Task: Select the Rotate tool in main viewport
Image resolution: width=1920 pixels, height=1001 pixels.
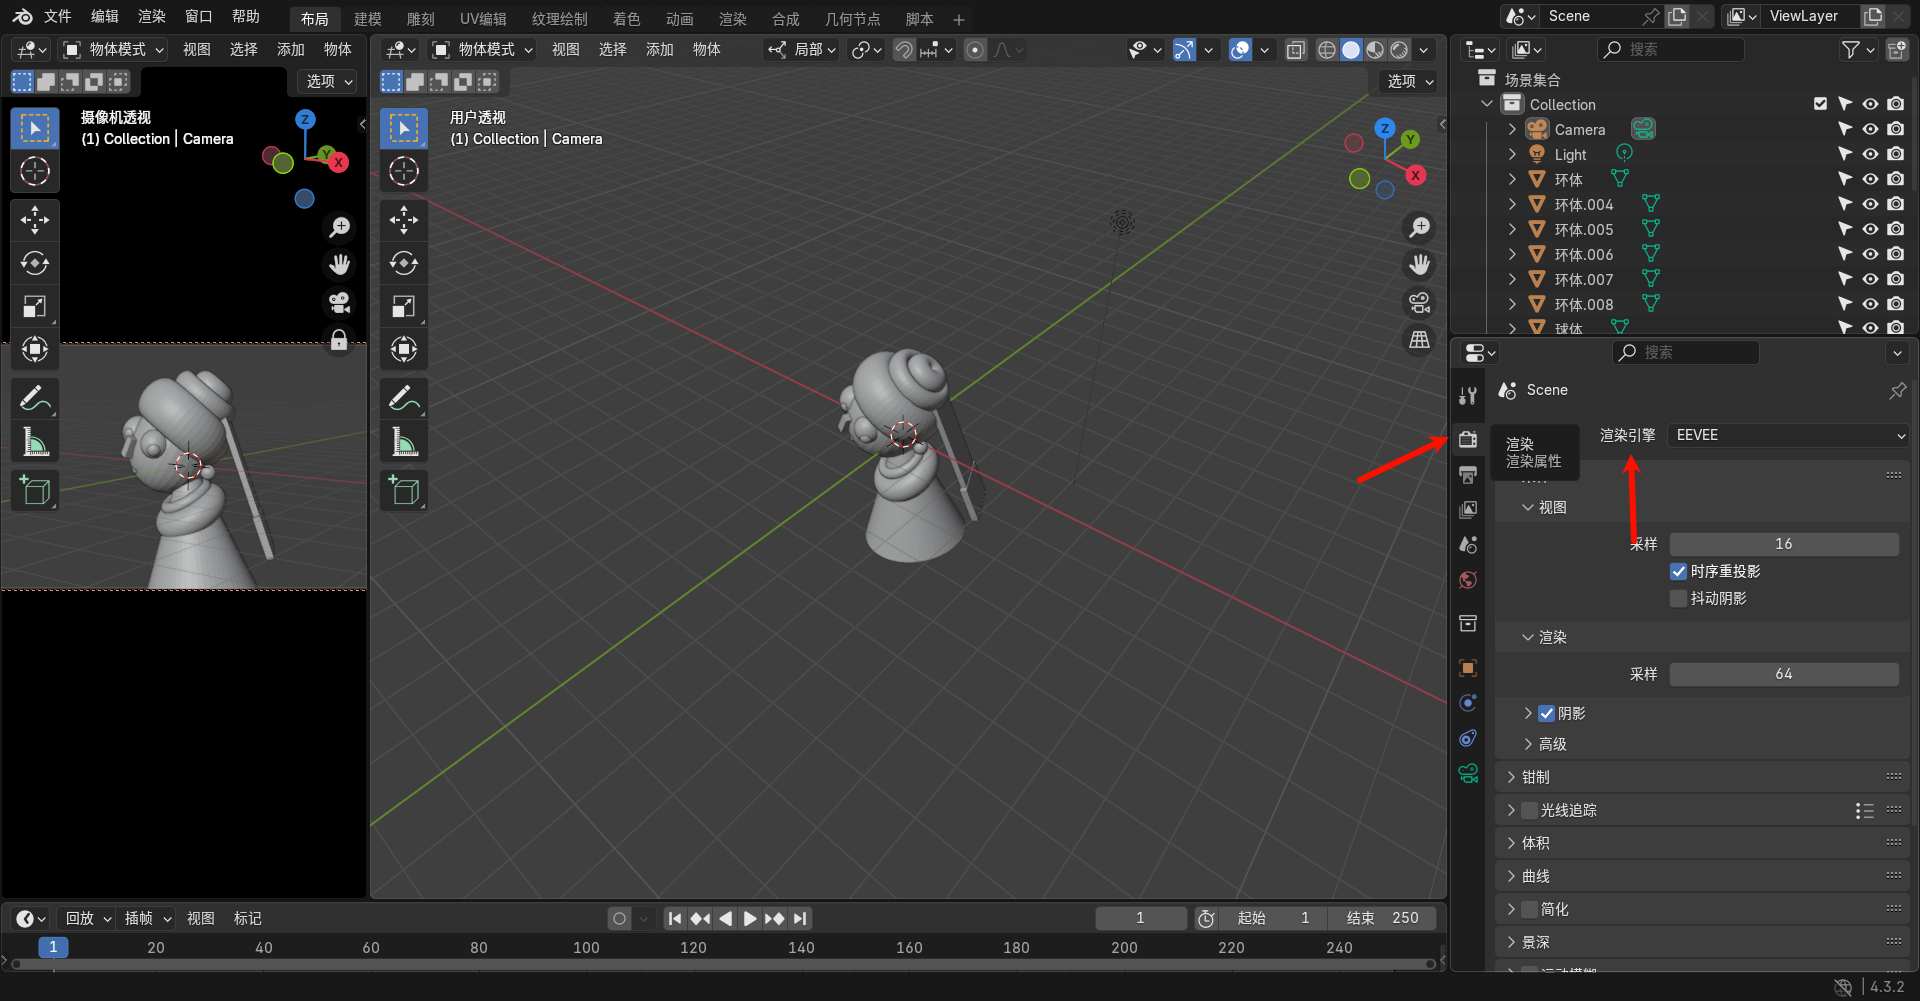Action: tap(404, 263)
